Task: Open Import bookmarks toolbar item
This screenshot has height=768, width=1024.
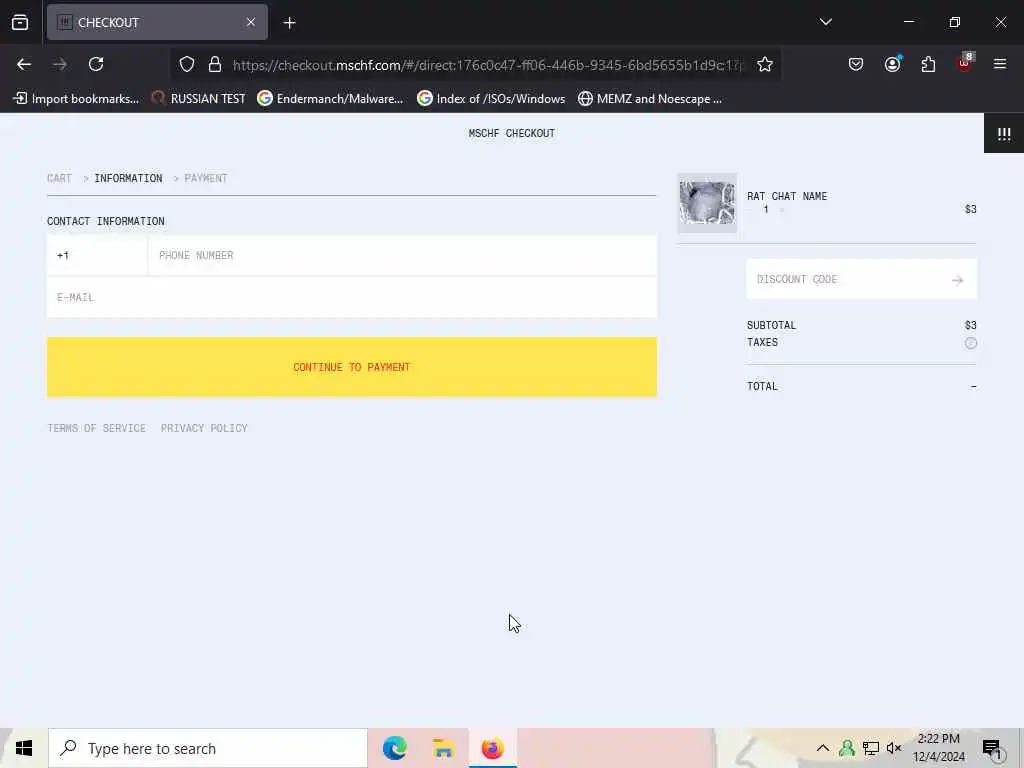Action: [x=76, y=99]
